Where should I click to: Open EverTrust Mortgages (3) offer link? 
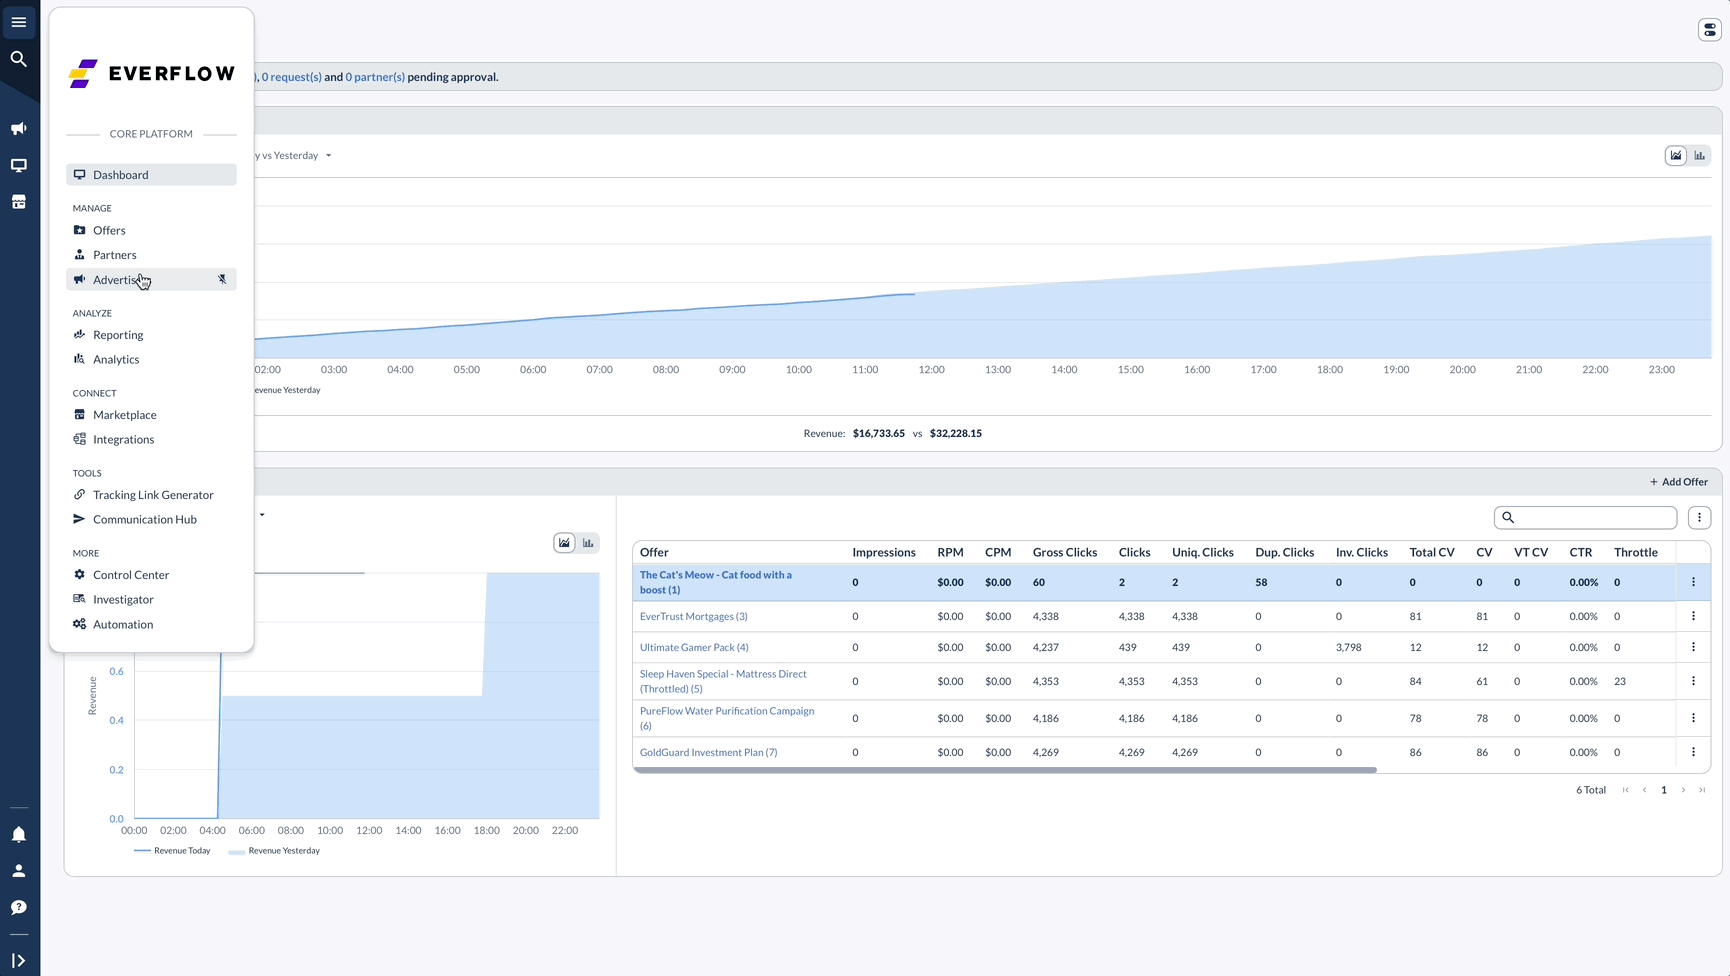[x=694, y=617]
